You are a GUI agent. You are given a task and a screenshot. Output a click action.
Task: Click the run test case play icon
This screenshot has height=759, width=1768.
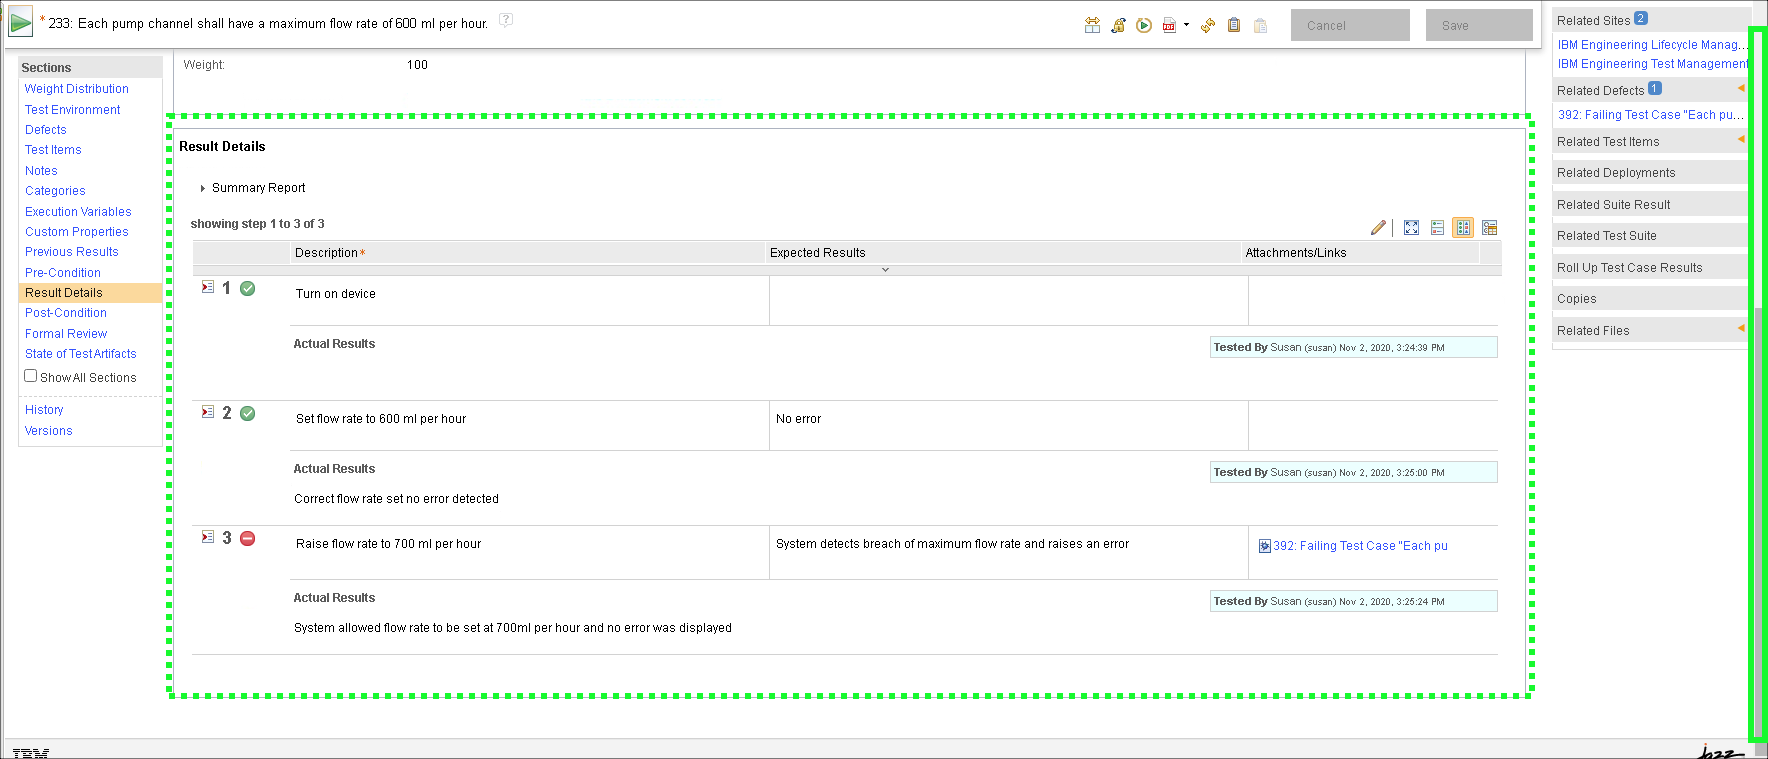(1143, 26)
